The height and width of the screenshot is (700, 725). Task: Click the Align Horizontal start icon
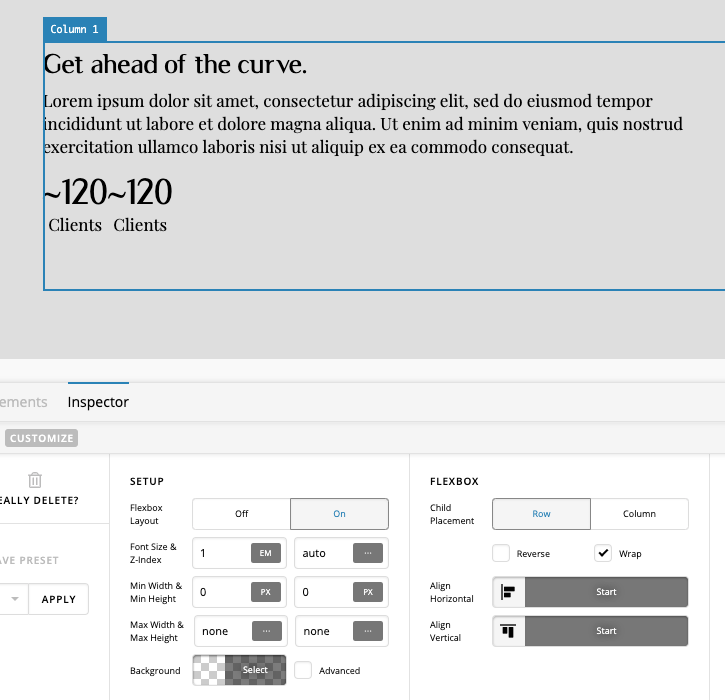(508, 592)
